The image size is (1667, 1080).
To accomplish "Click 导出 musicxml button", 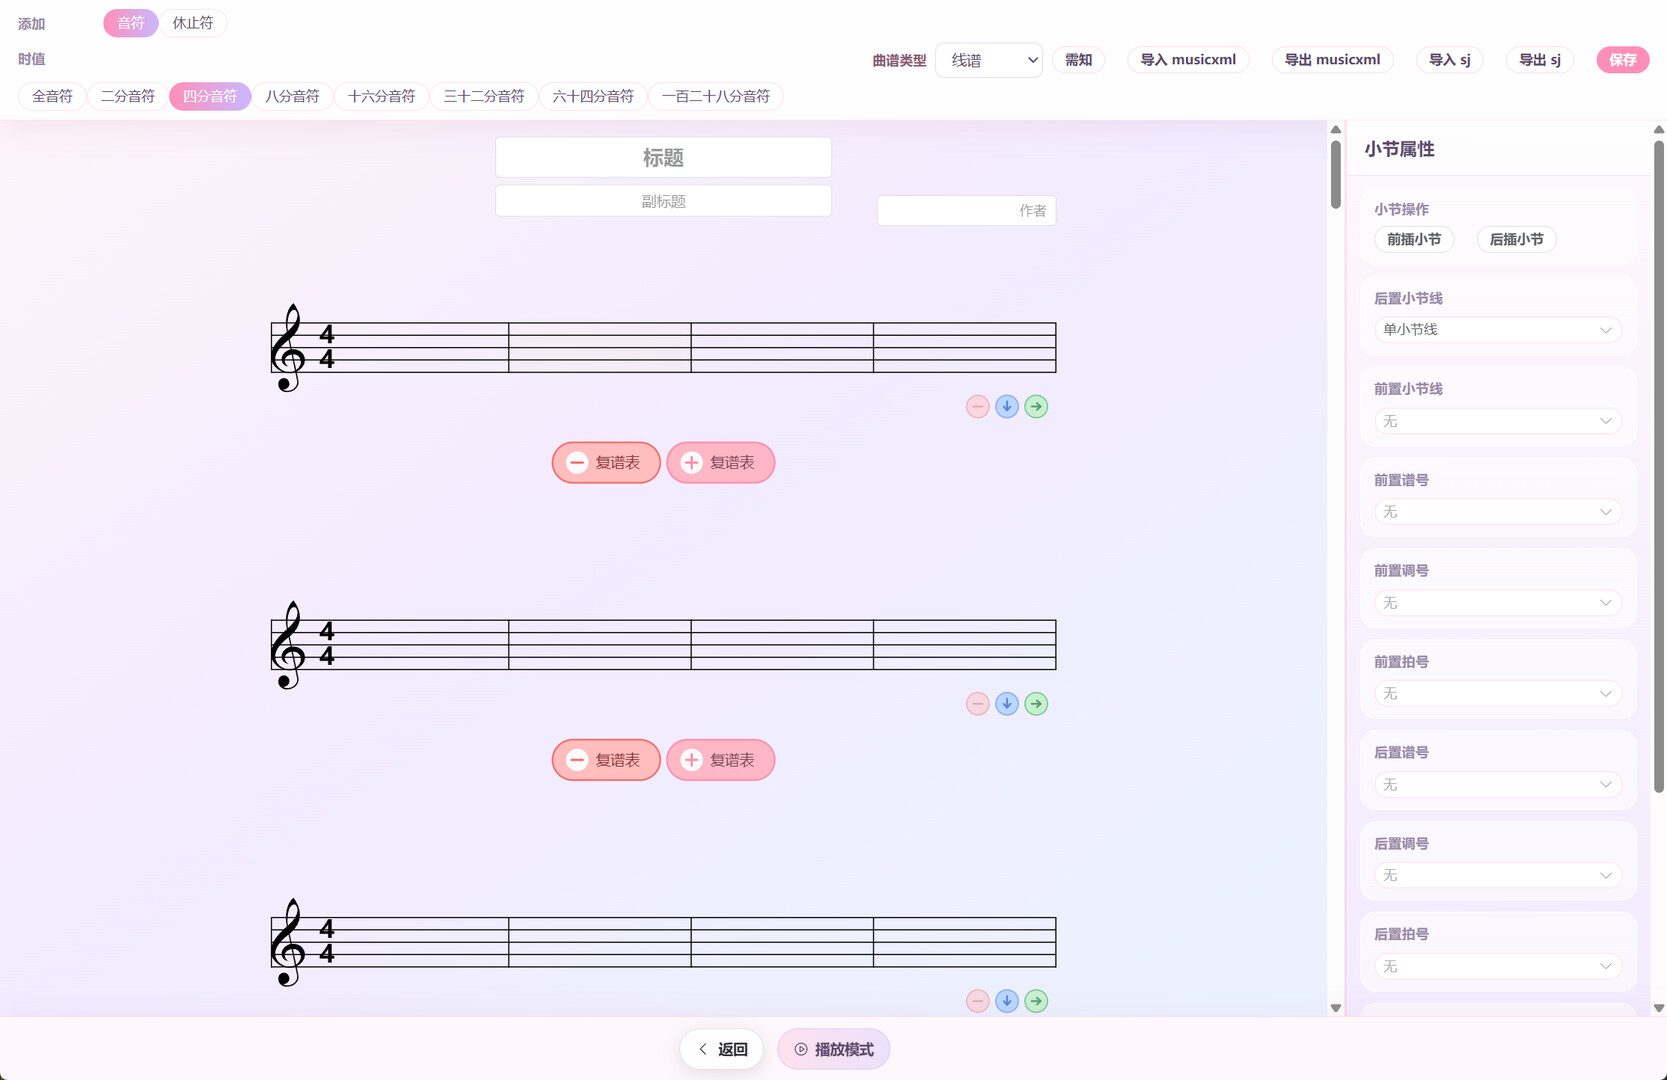I will (x=1332, y=60).
